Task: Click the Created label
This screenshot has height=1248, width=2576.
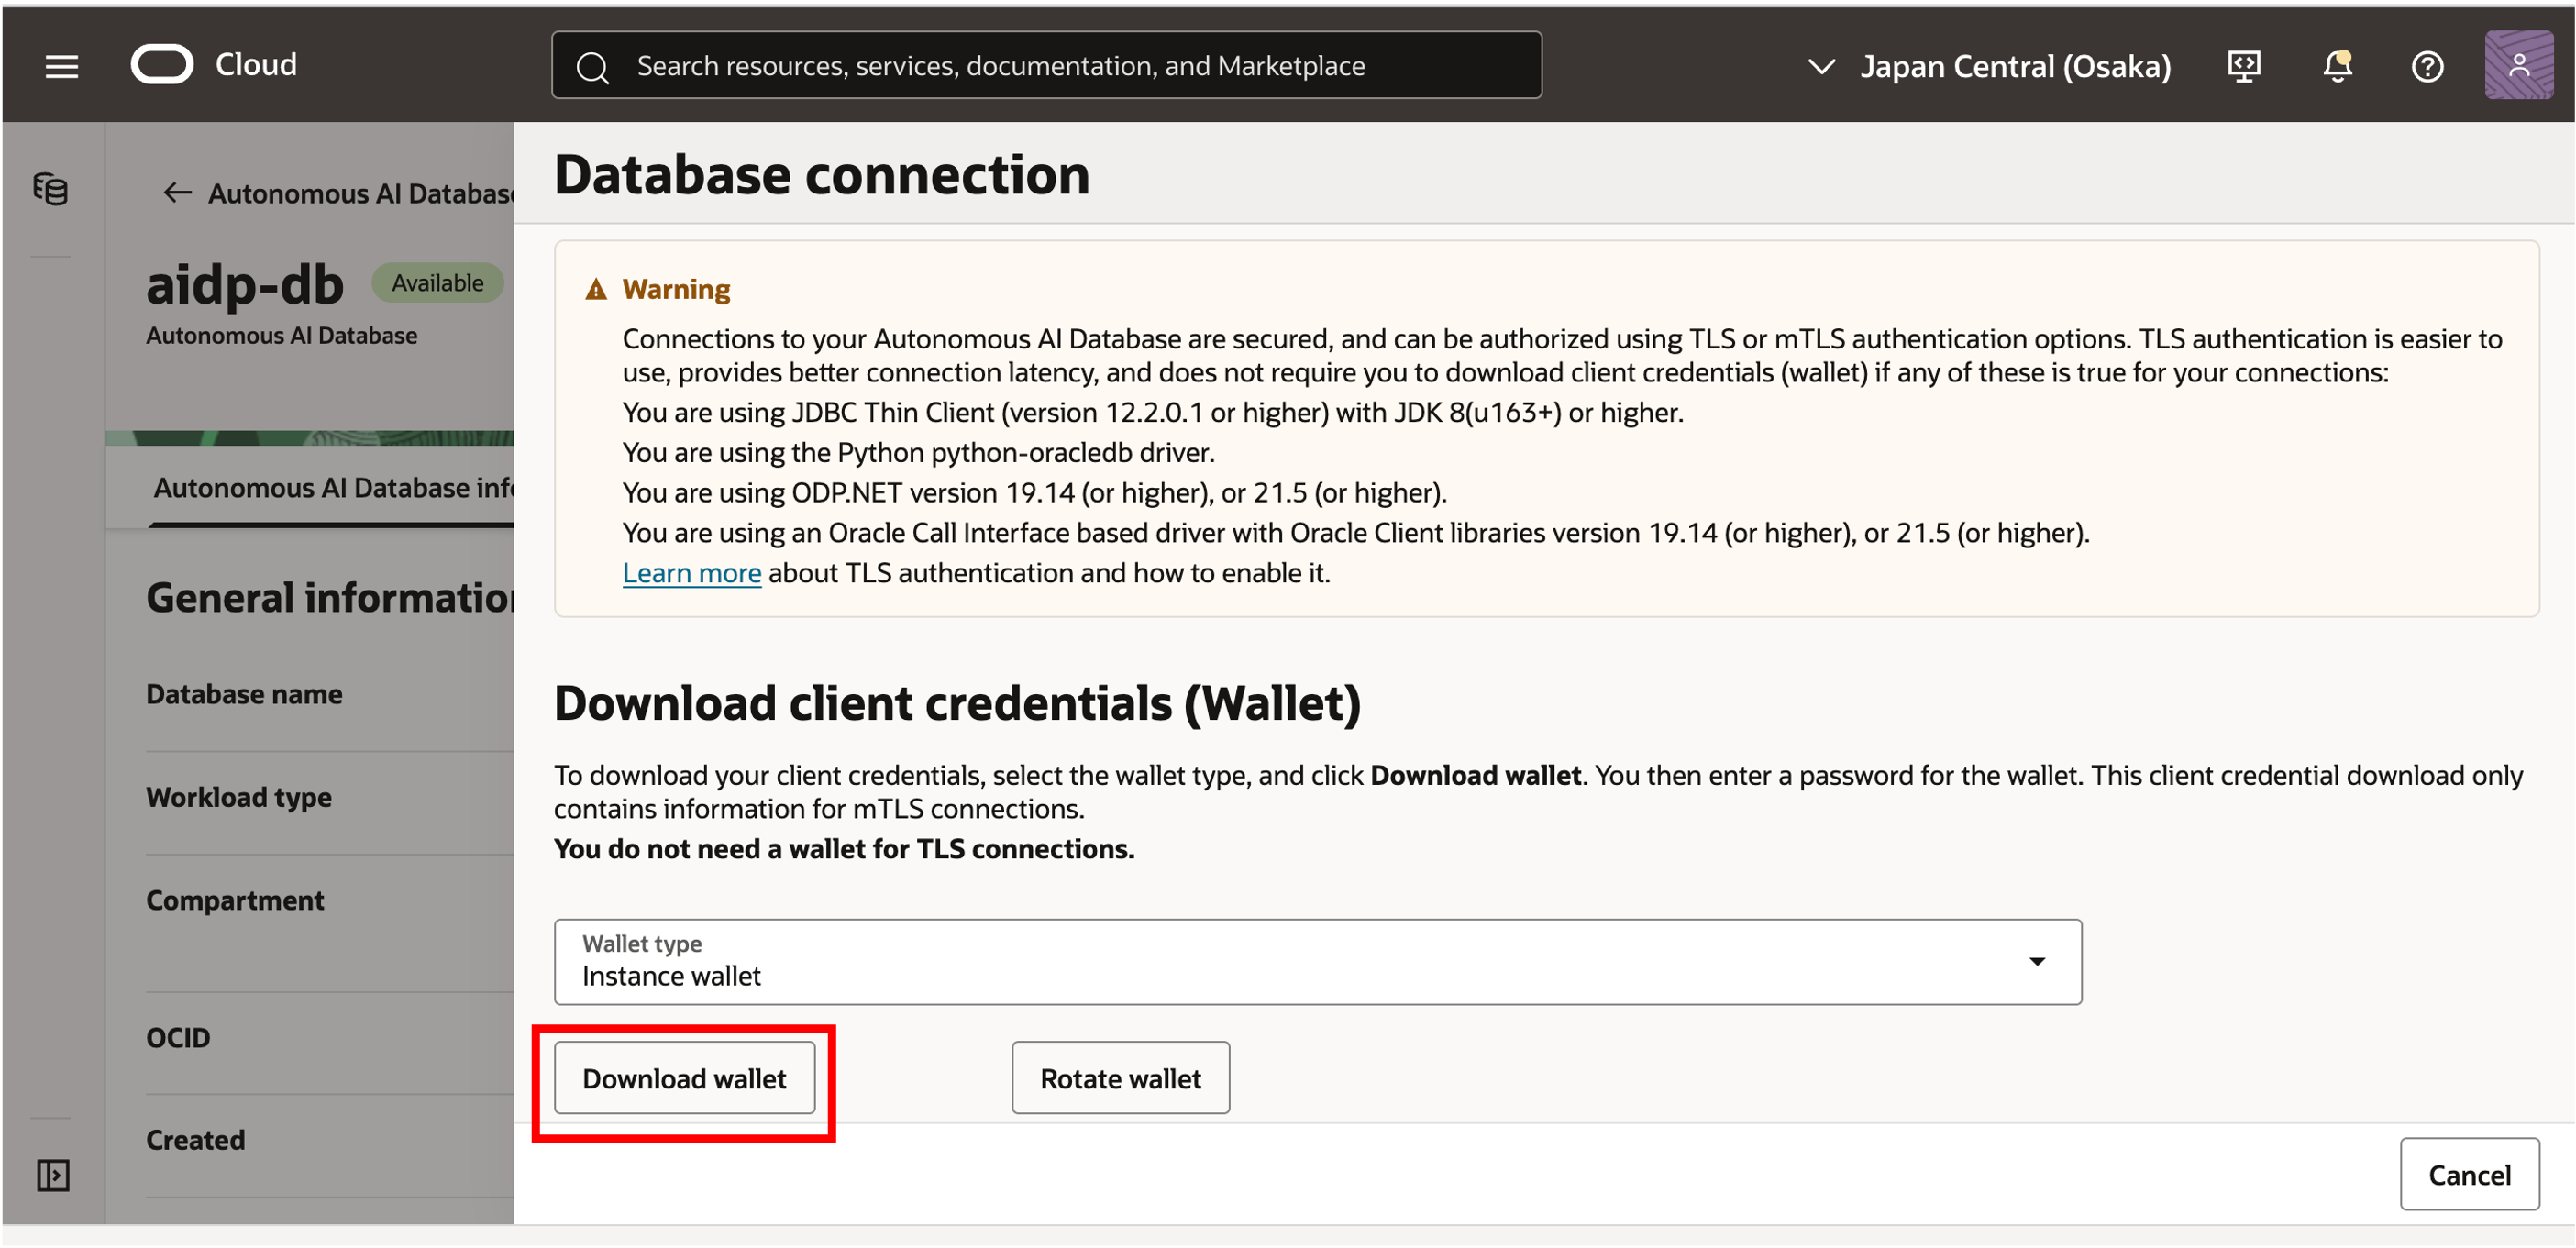Action: (195, 1140)
